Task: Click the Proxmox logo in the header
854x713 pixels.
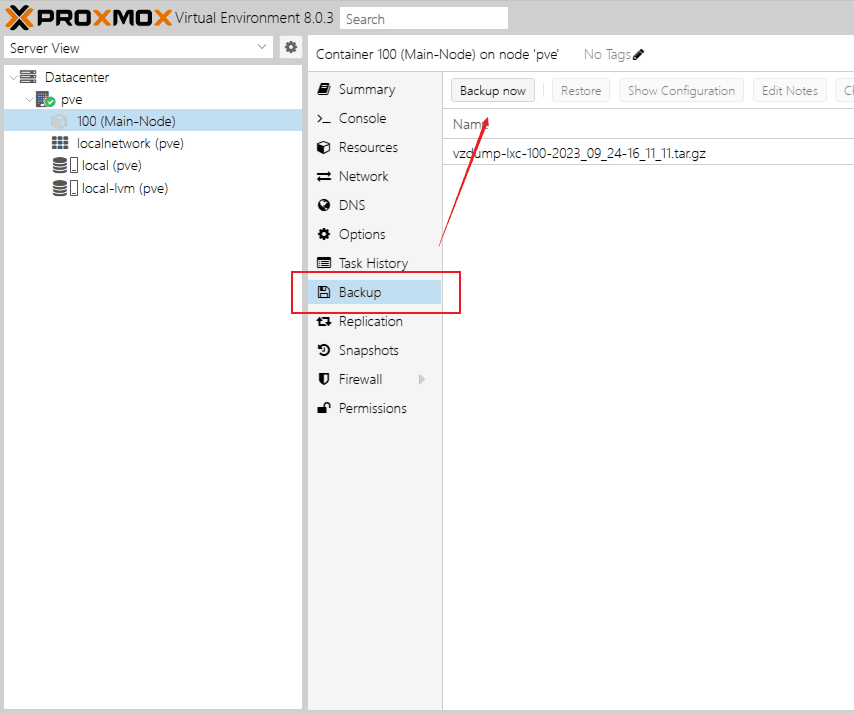Action: coord(88,18)
